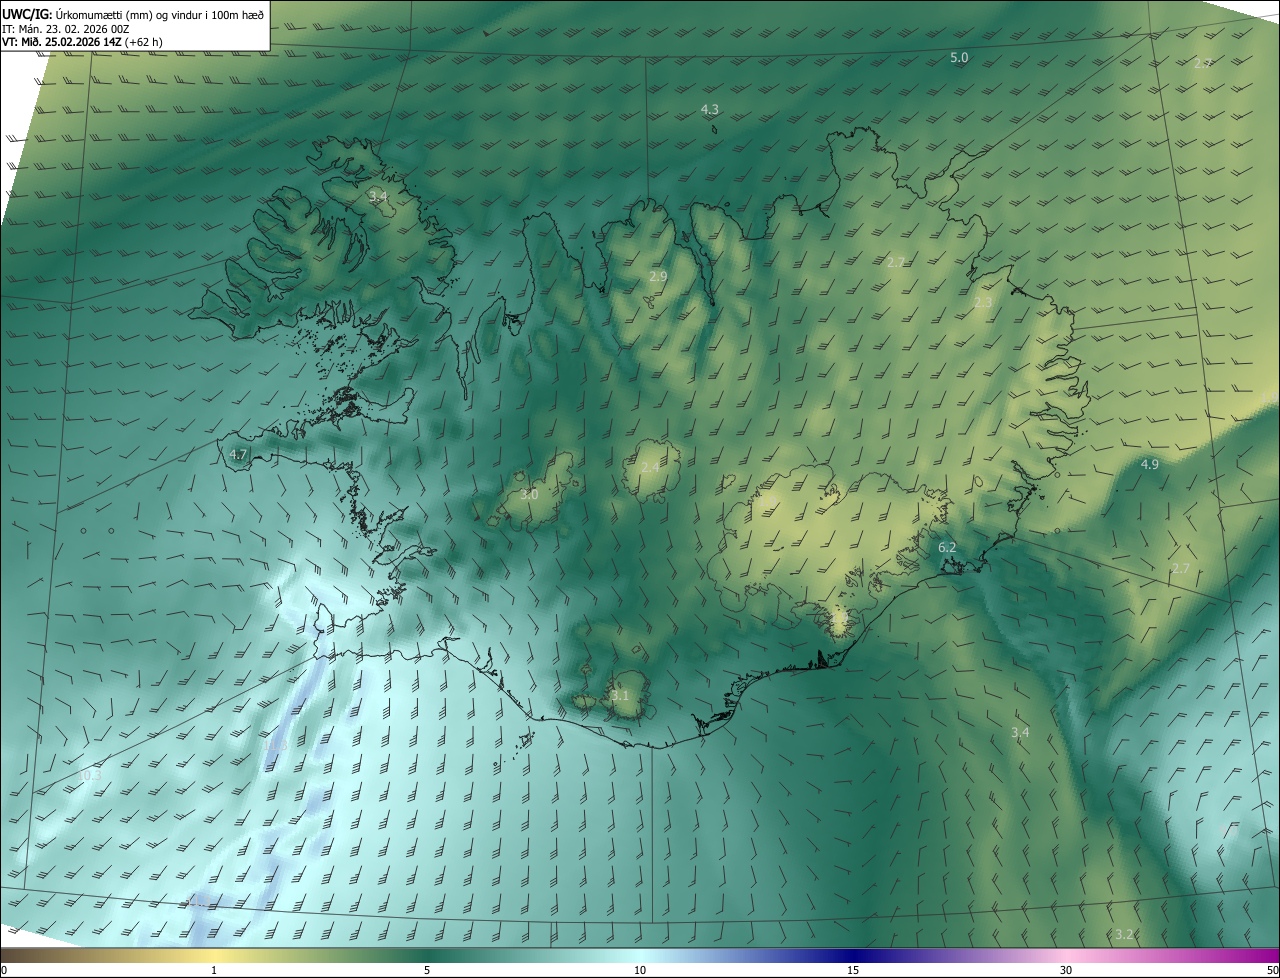Viewport: 1280px width, 978px height.
Task: Click the map title line starting 'UWC/IG: Úrkomumætti (mm)'
Action: pos(133,14)
